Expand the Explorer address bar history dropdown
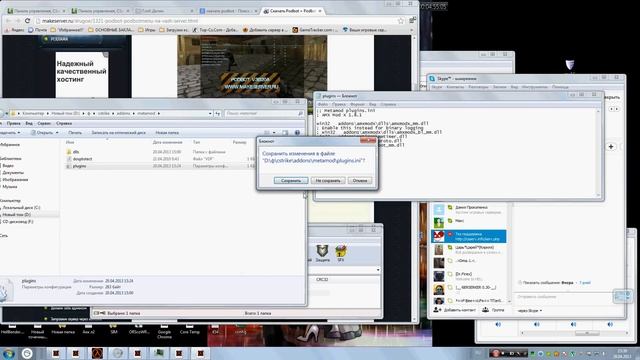Viewport: 640px width, 360px height. [x=210, y=113]
